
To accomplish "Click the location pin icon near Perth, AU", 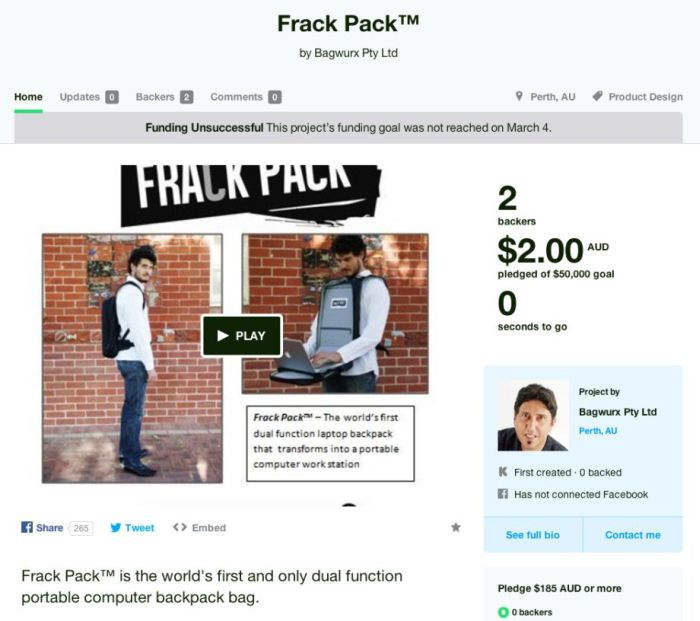I will (519, 96).
